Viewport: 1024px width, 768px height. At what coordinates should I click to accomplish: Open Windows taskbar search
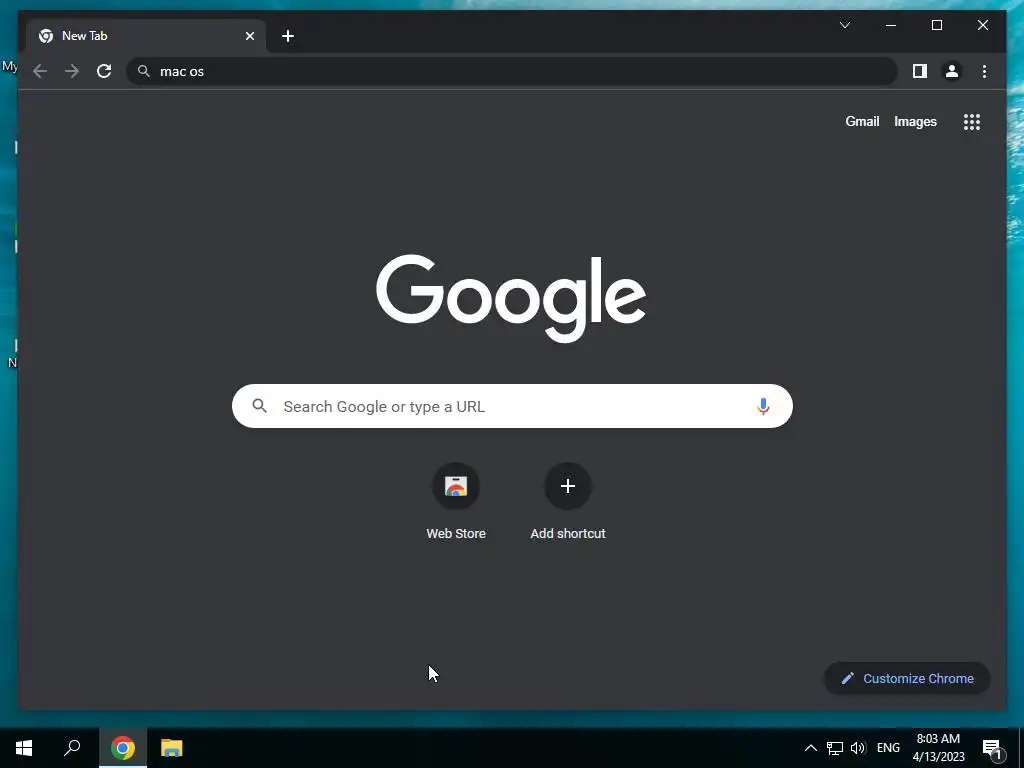pyautogui.click(x=72, y=748)
